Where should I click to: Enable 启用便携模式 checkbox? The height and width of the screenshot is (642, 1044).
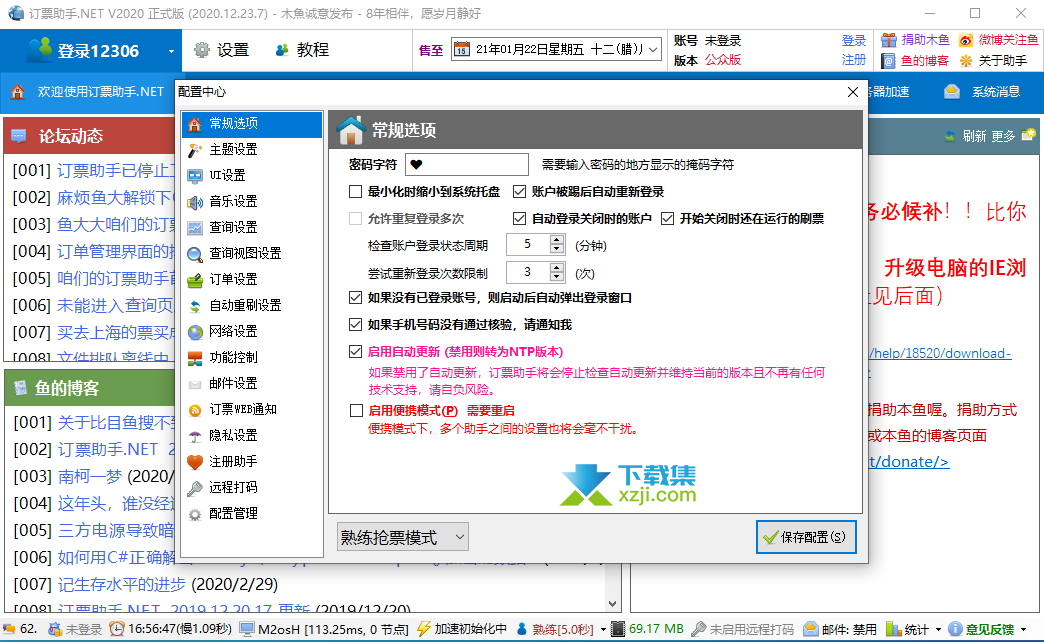[356, 410]
